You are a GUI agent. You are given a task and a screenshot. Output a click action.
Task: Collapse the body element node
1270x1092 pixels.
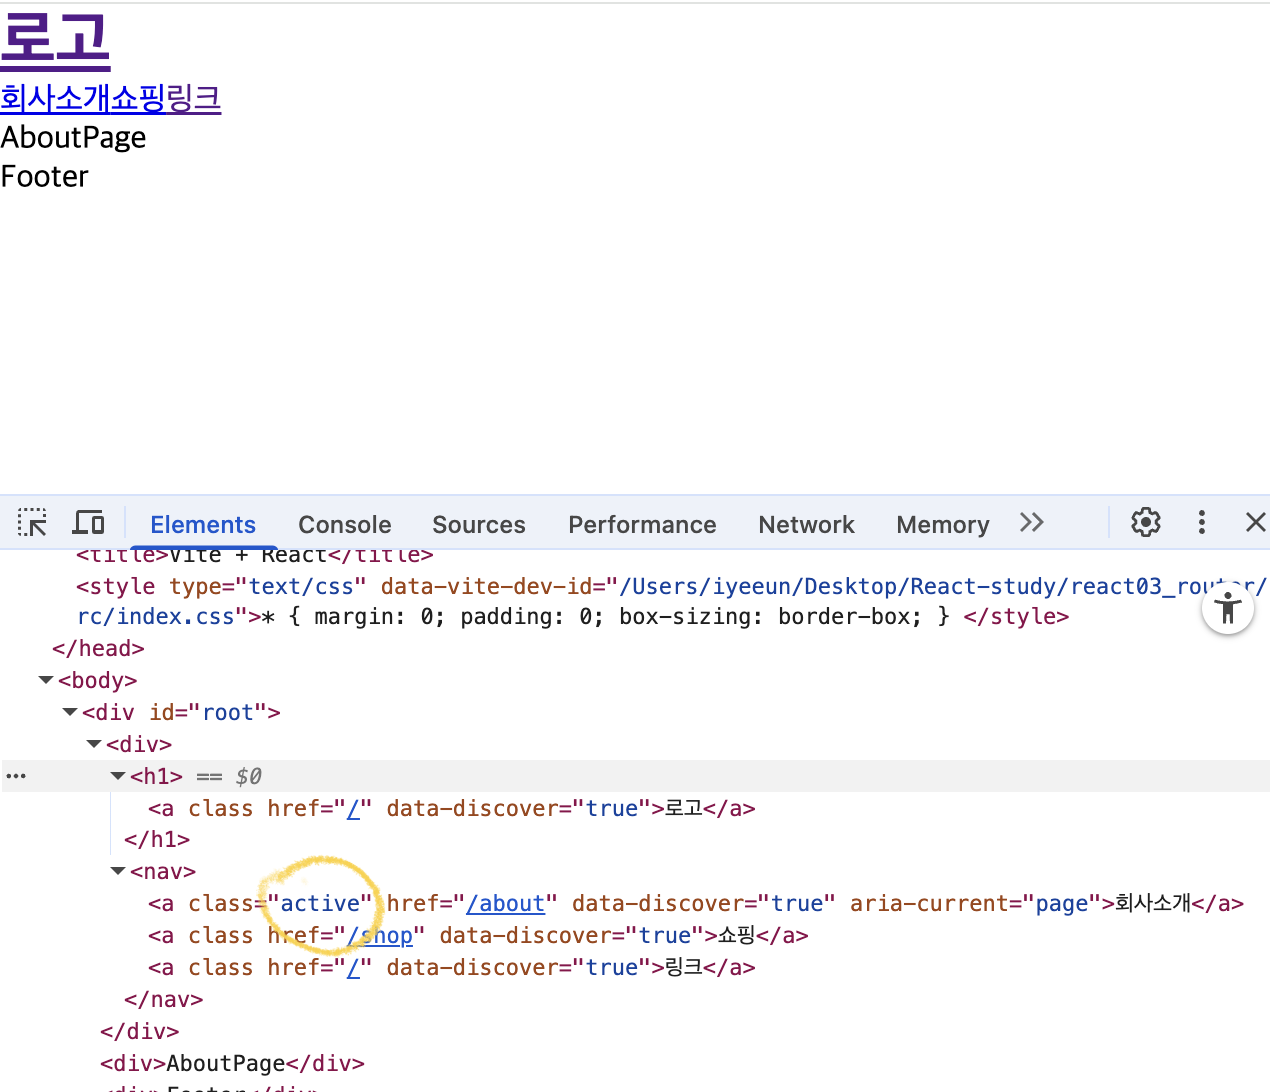46,680
